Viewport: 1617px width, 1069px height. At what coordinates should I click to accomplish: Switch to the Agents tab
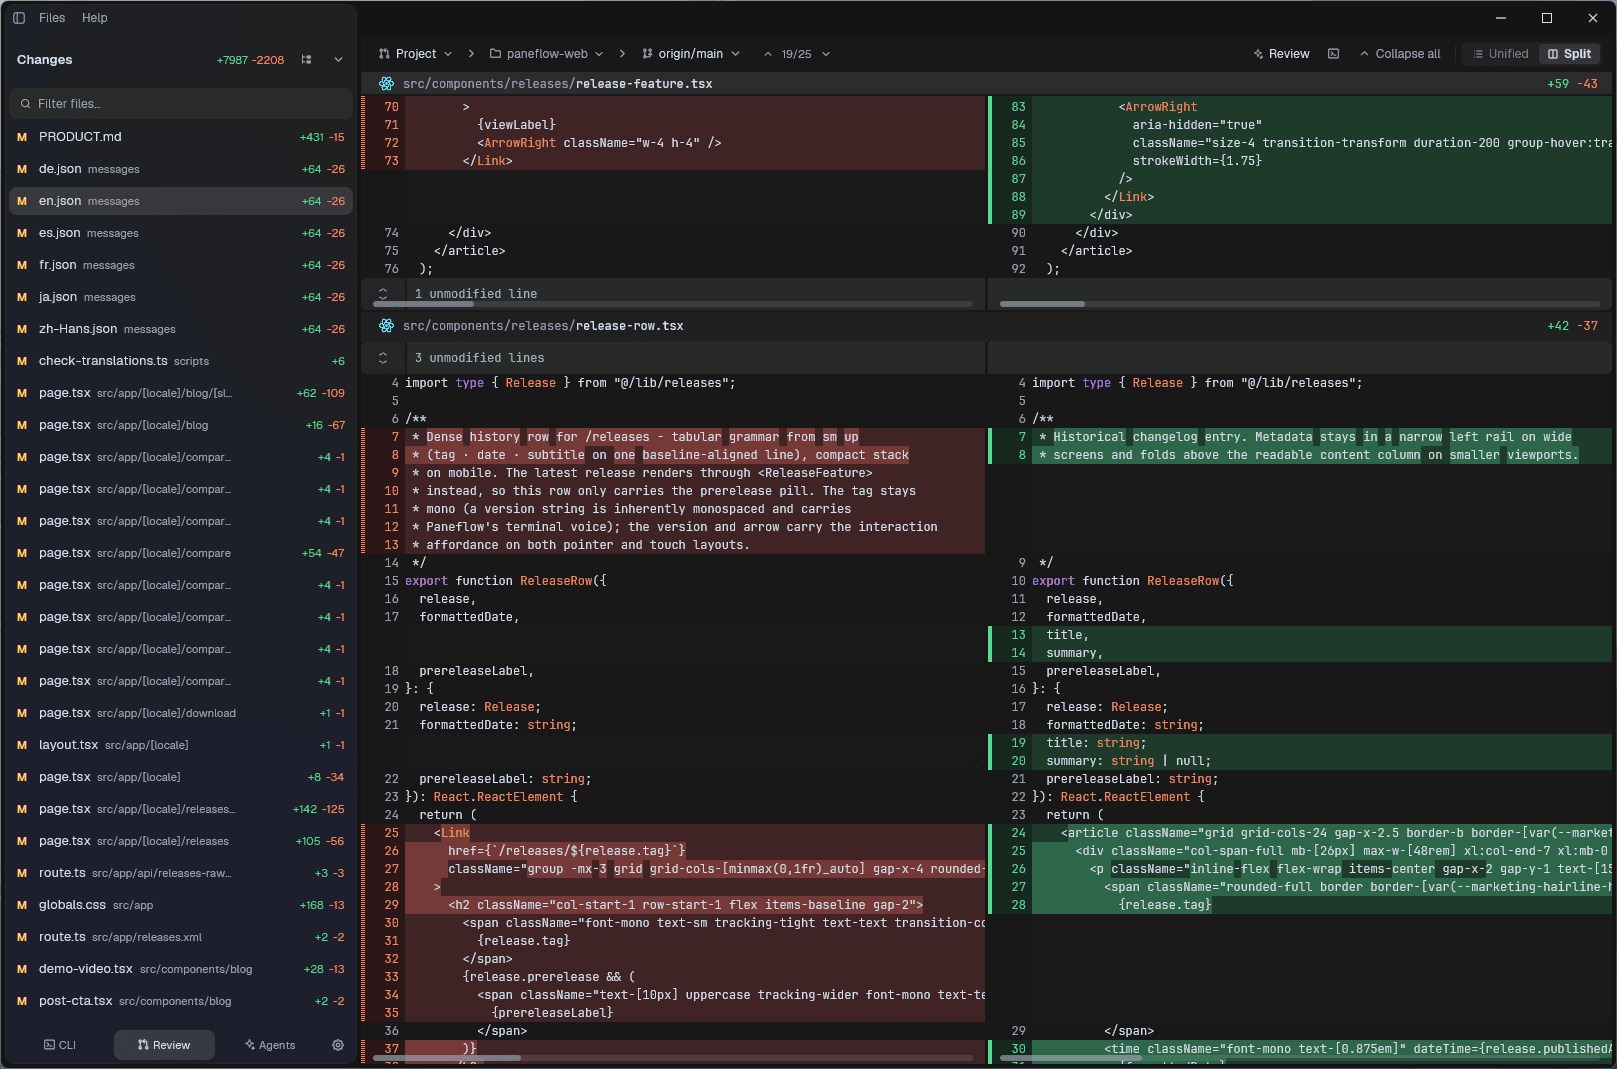tap(270, 1045)
